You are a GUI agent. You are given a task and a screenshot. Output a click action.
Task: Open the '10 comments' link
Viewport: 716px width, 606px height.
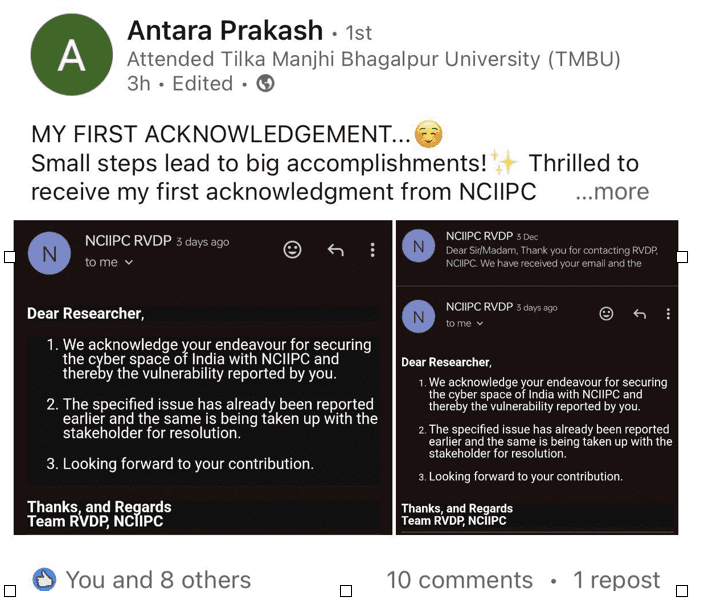[459, 580]
